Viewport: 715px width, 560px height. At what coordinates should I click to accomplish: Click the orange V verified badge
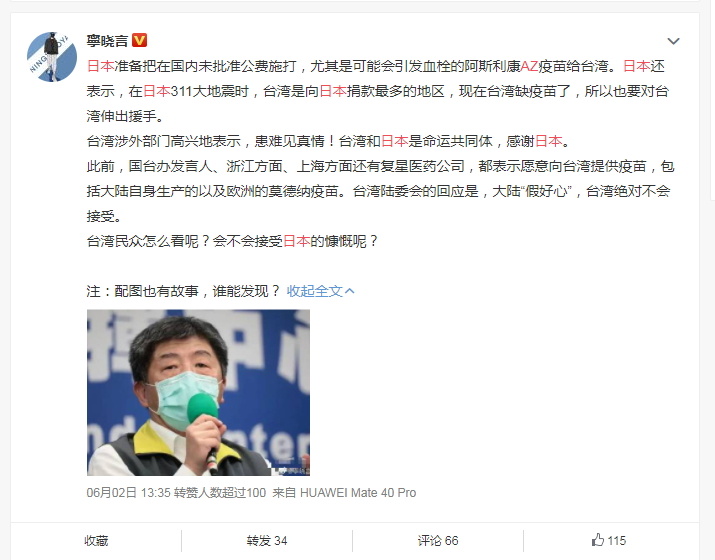pyautogui.click(x=140, y=41)
